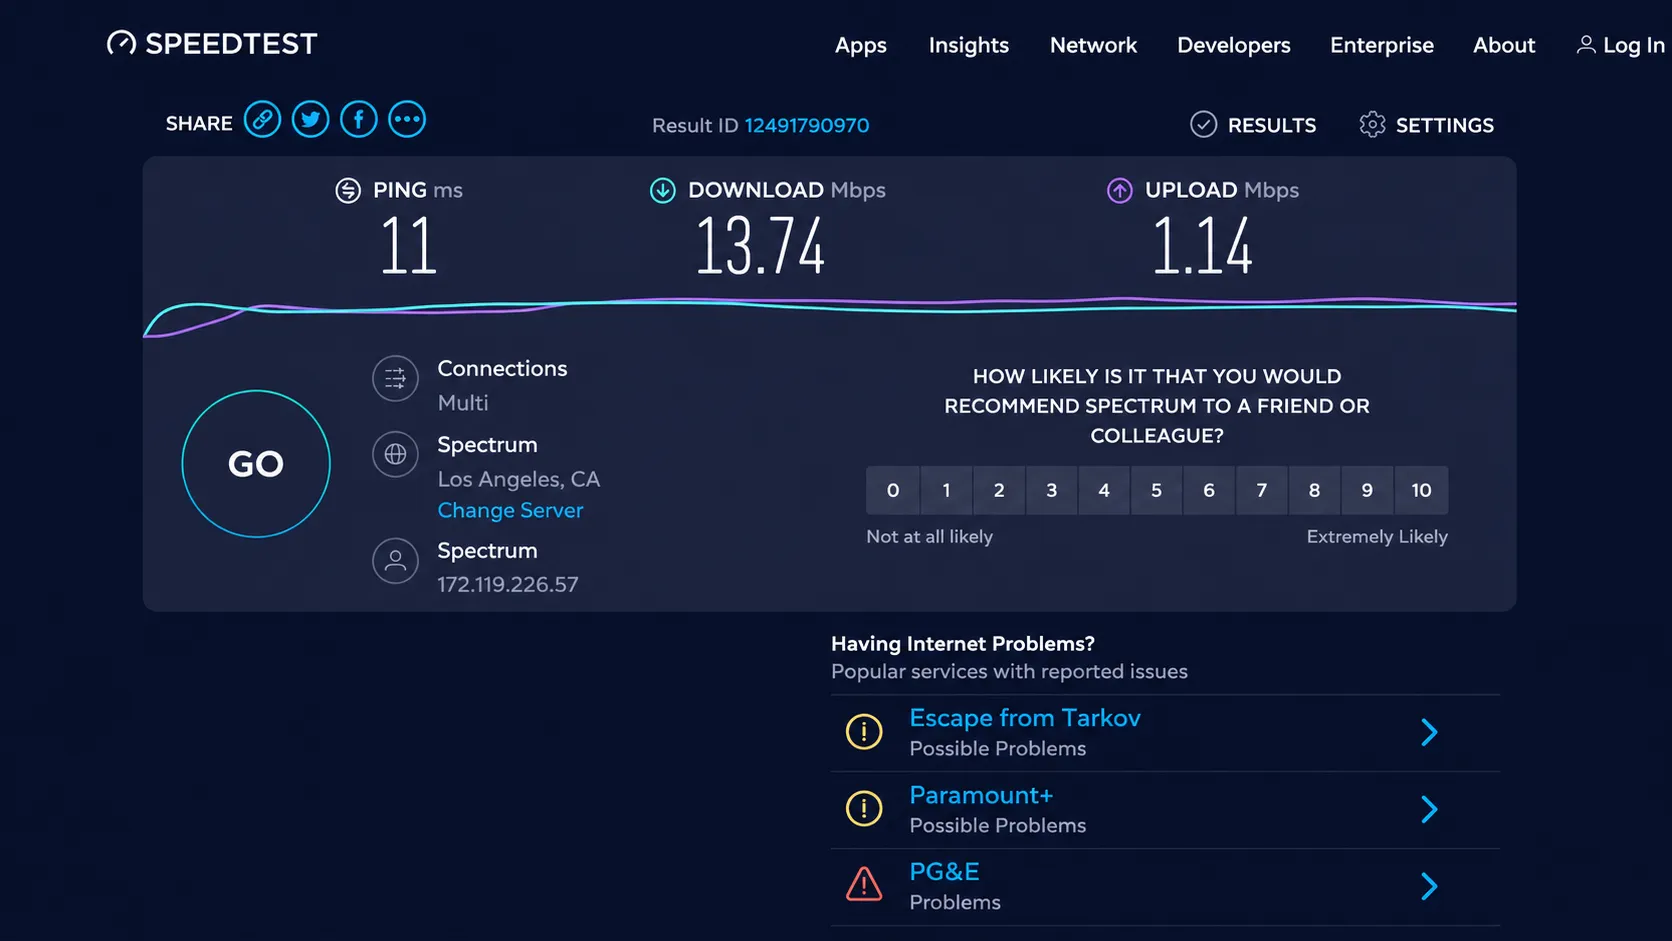Click the ISP user profile icon

point(395,561)
